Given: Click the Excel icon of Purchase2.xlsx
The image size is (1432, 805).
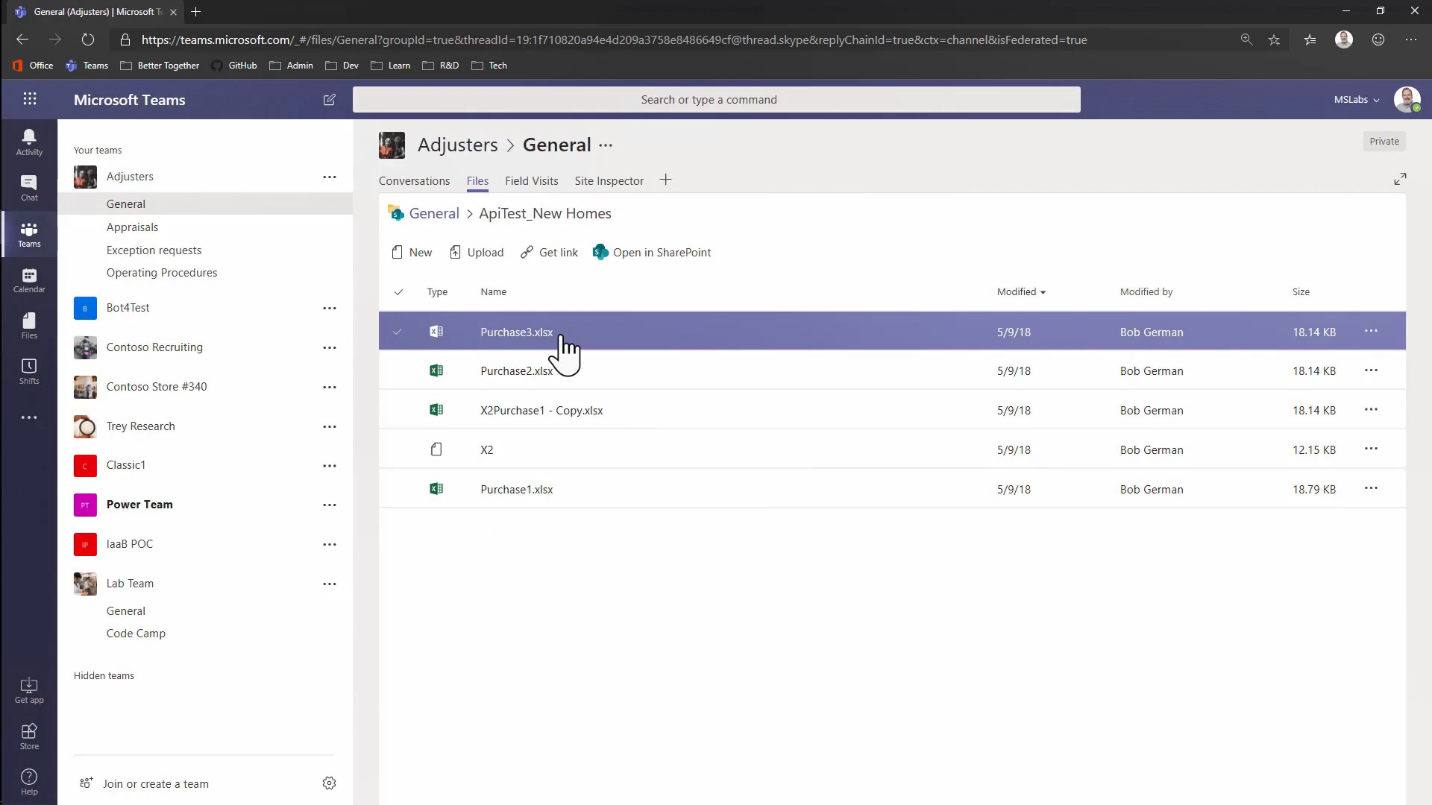Looking at the screenshot, I should point(436,370).
